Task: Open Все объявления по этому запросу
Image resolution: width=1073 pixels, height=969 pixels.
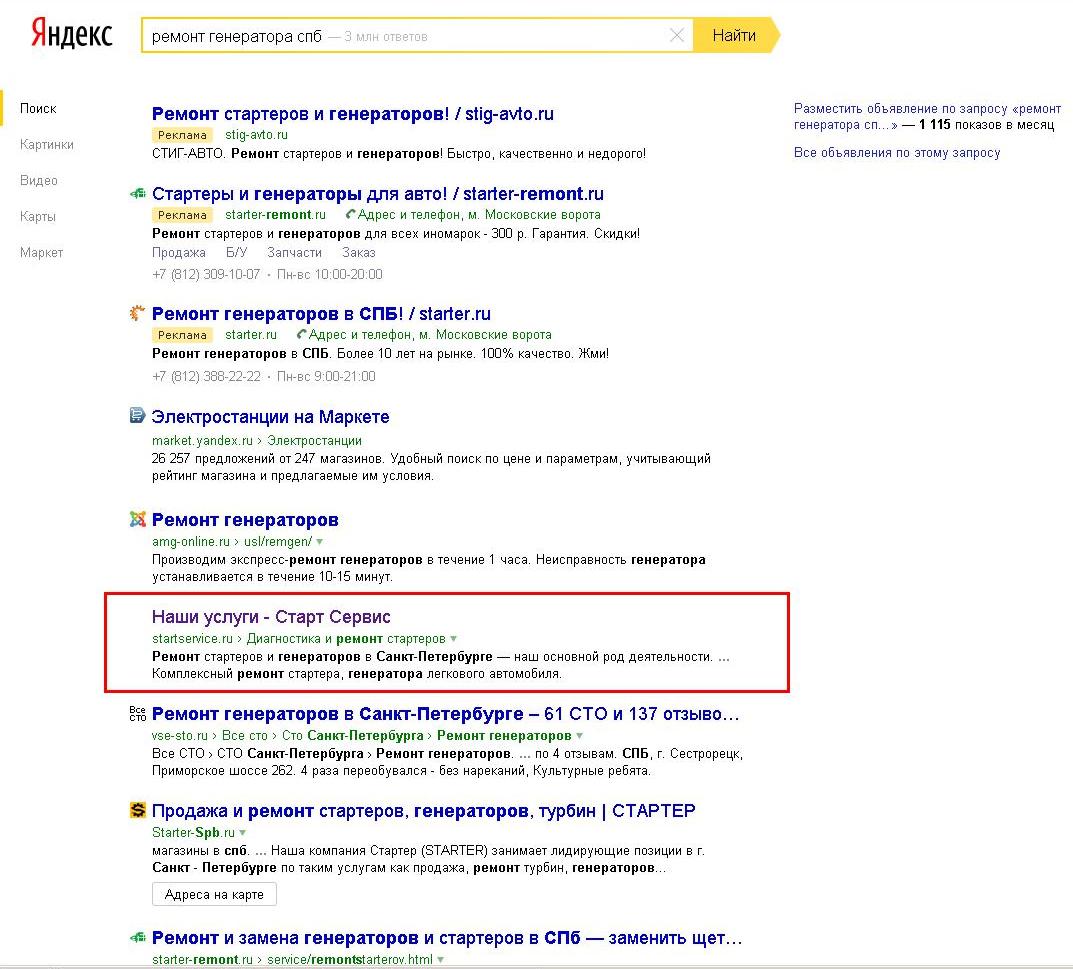Action: click(x=897, y=153)
